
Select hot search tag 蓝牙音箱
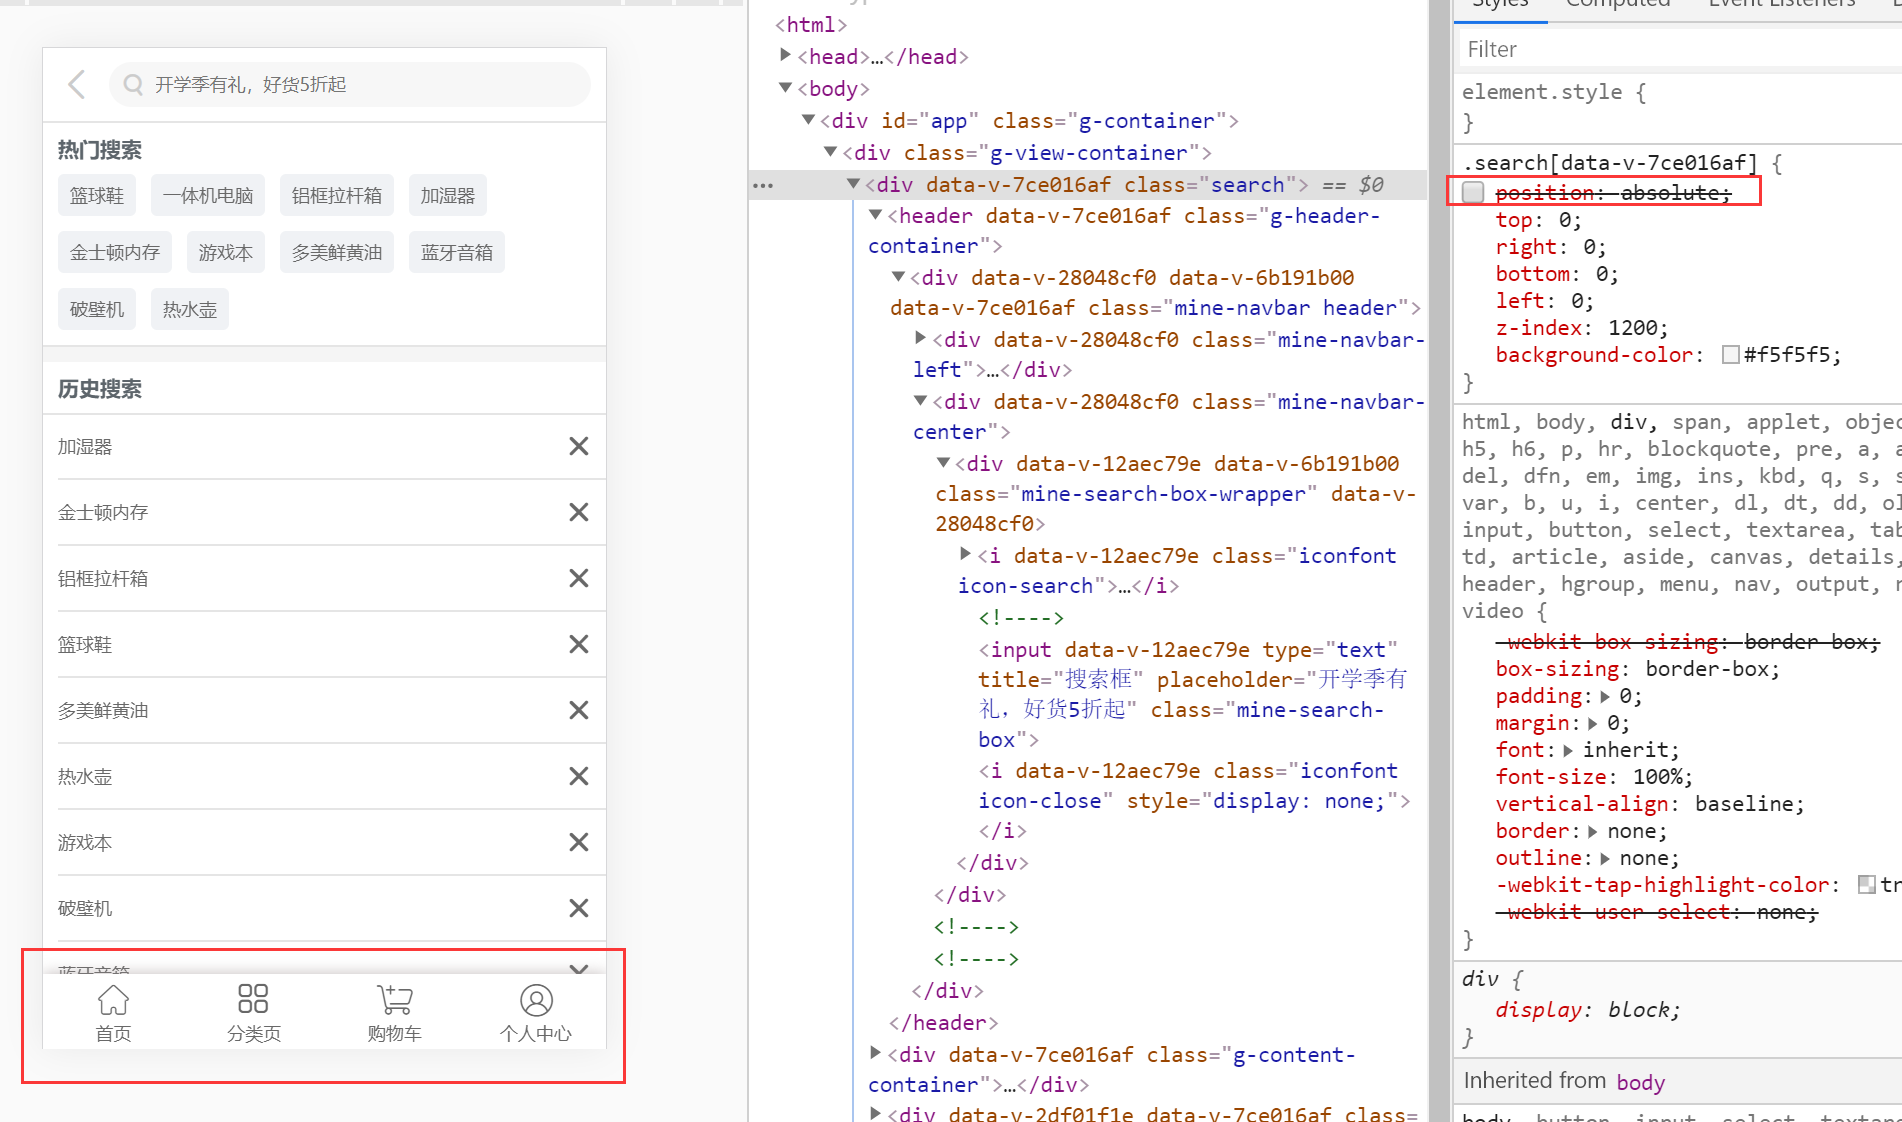457,253
